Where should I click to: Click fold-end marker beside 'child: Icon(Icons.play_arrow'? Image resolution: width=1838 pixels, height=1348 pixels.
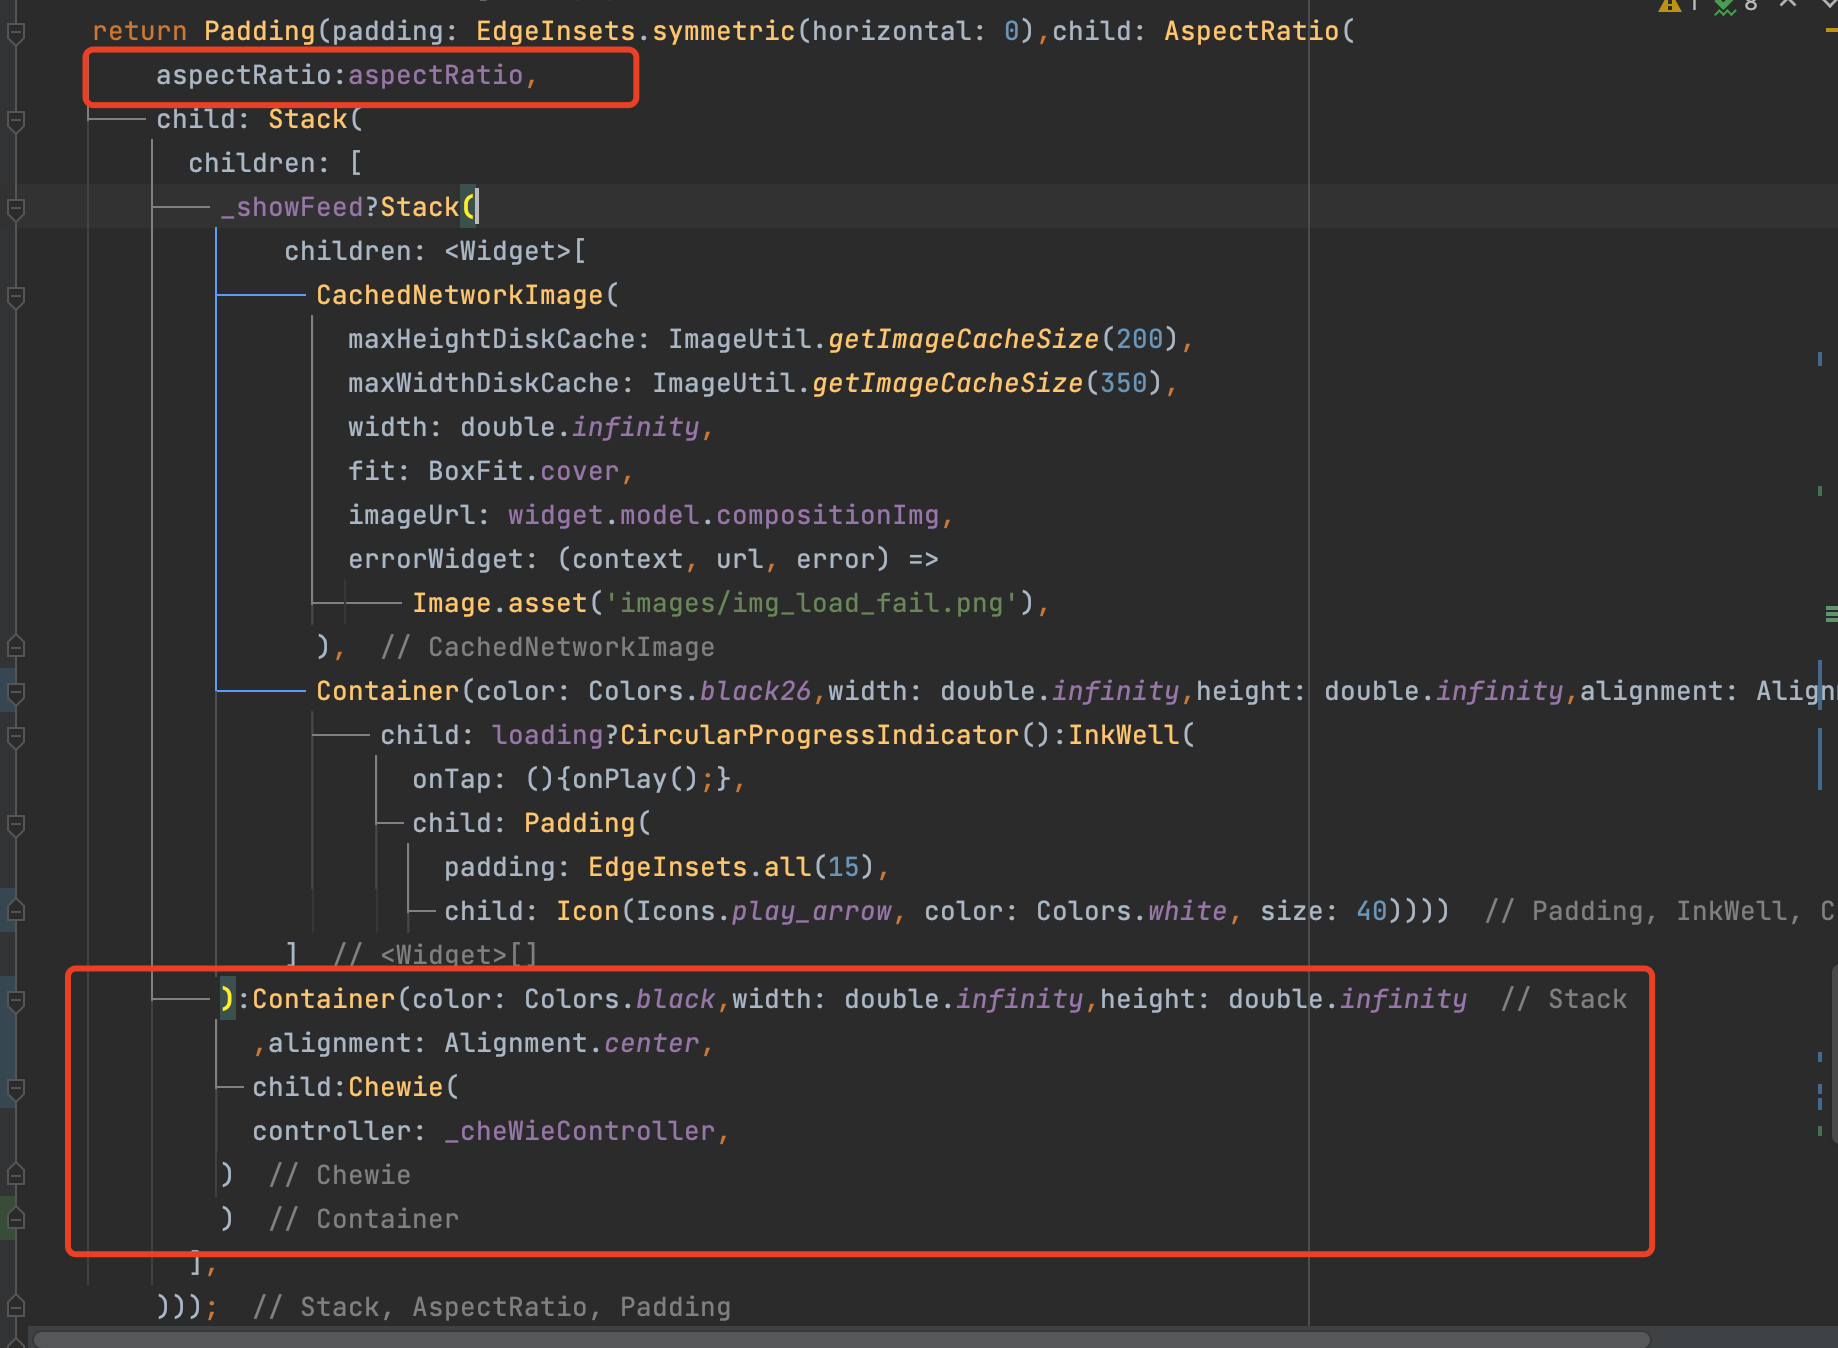[15, 912]
